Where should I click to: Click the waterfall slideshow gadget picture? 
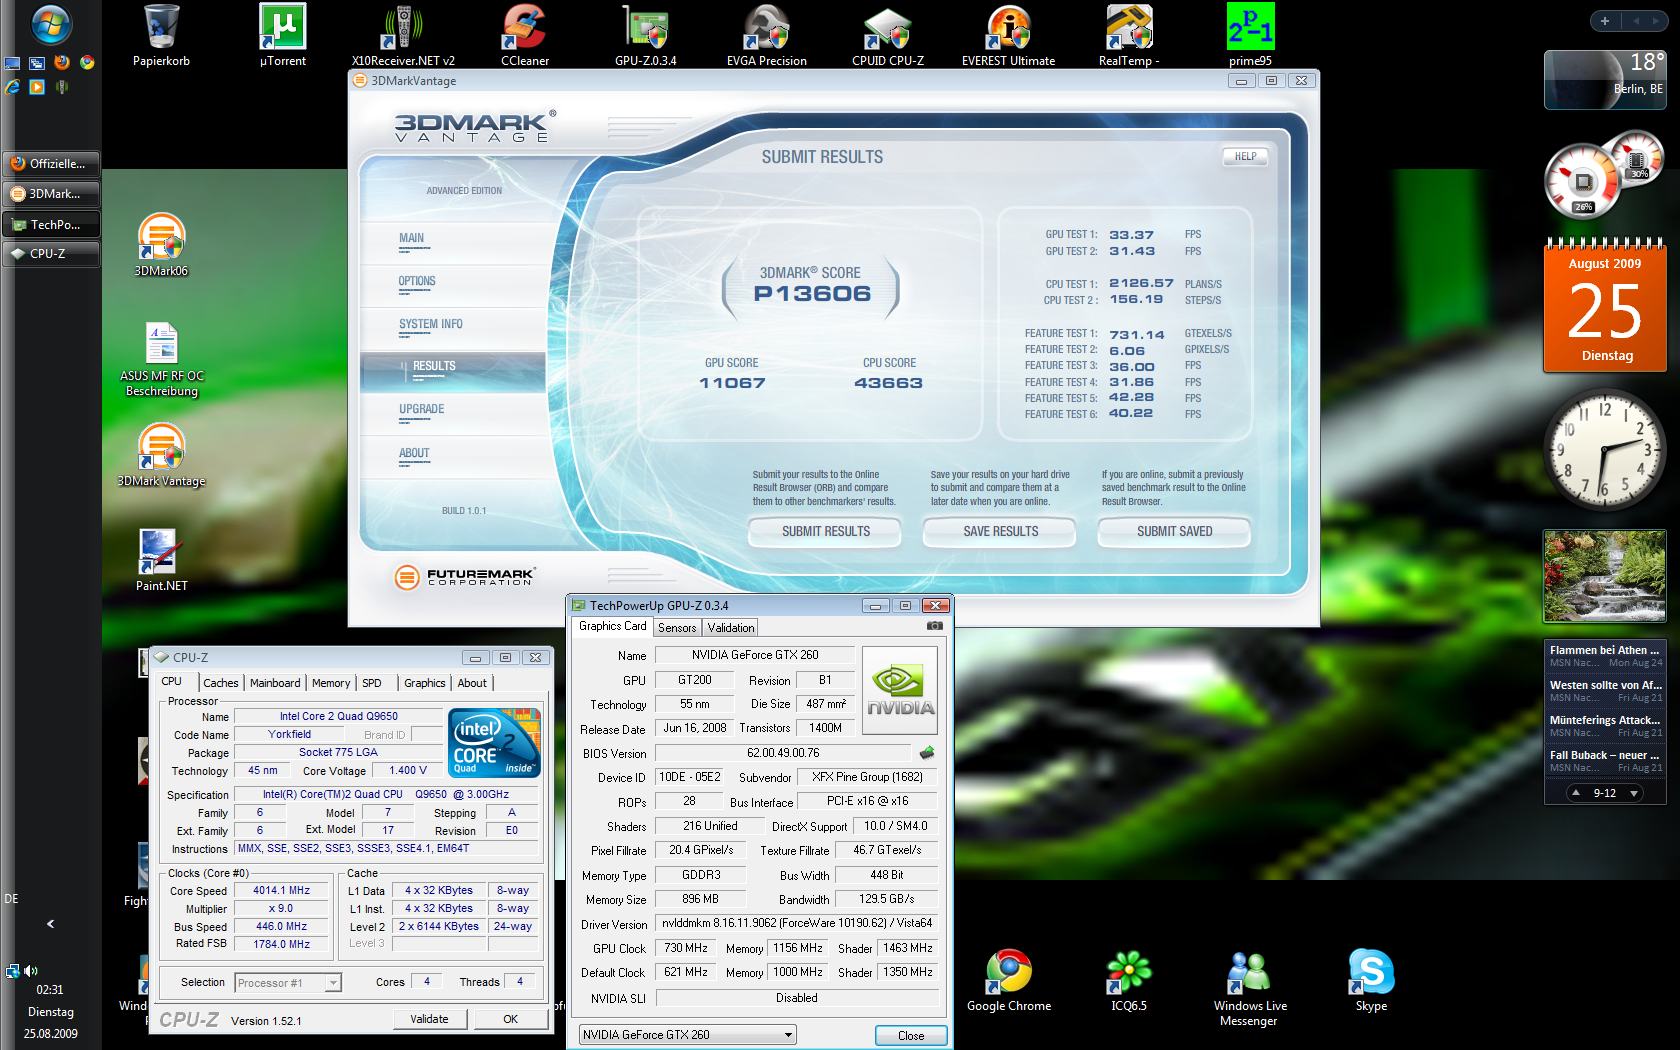[1604, 576]
